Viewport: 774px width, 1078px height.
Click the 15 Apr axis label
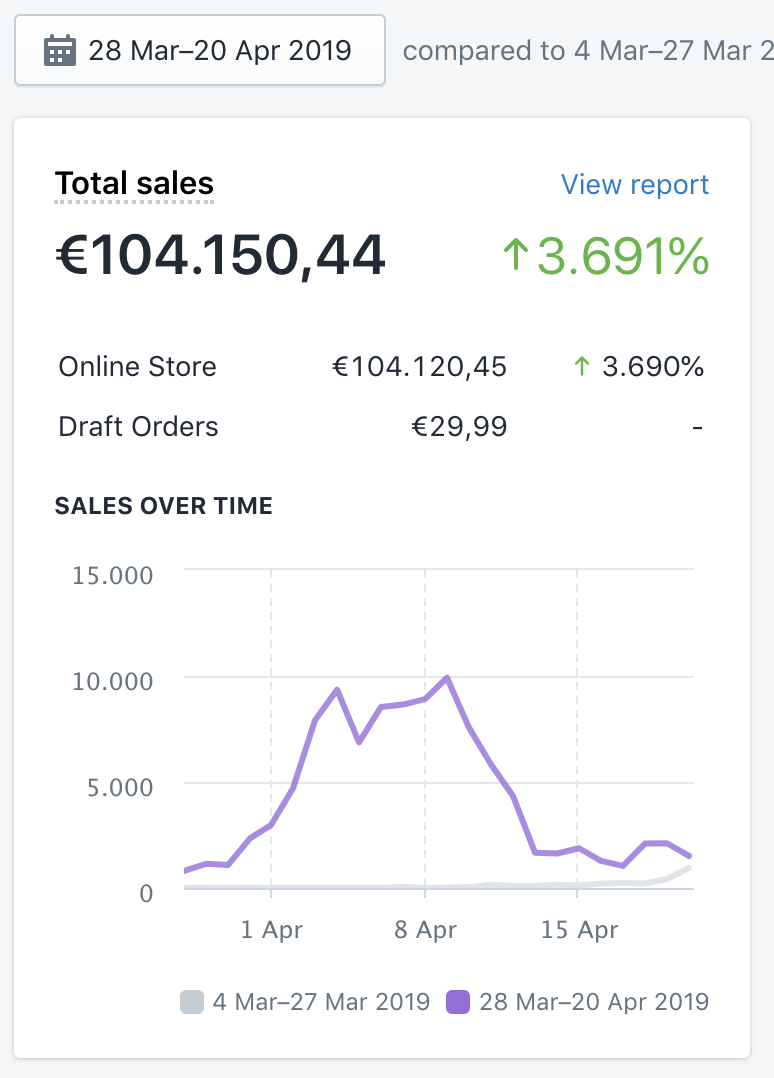tap(579, 930)
